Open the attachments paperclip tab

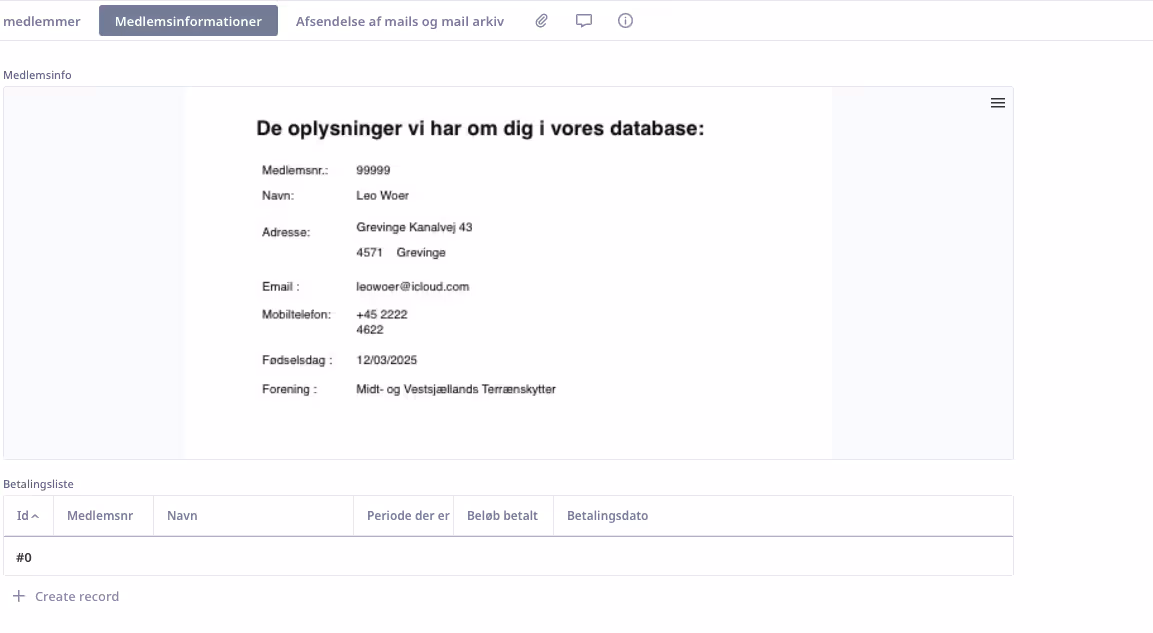(541, 21)
